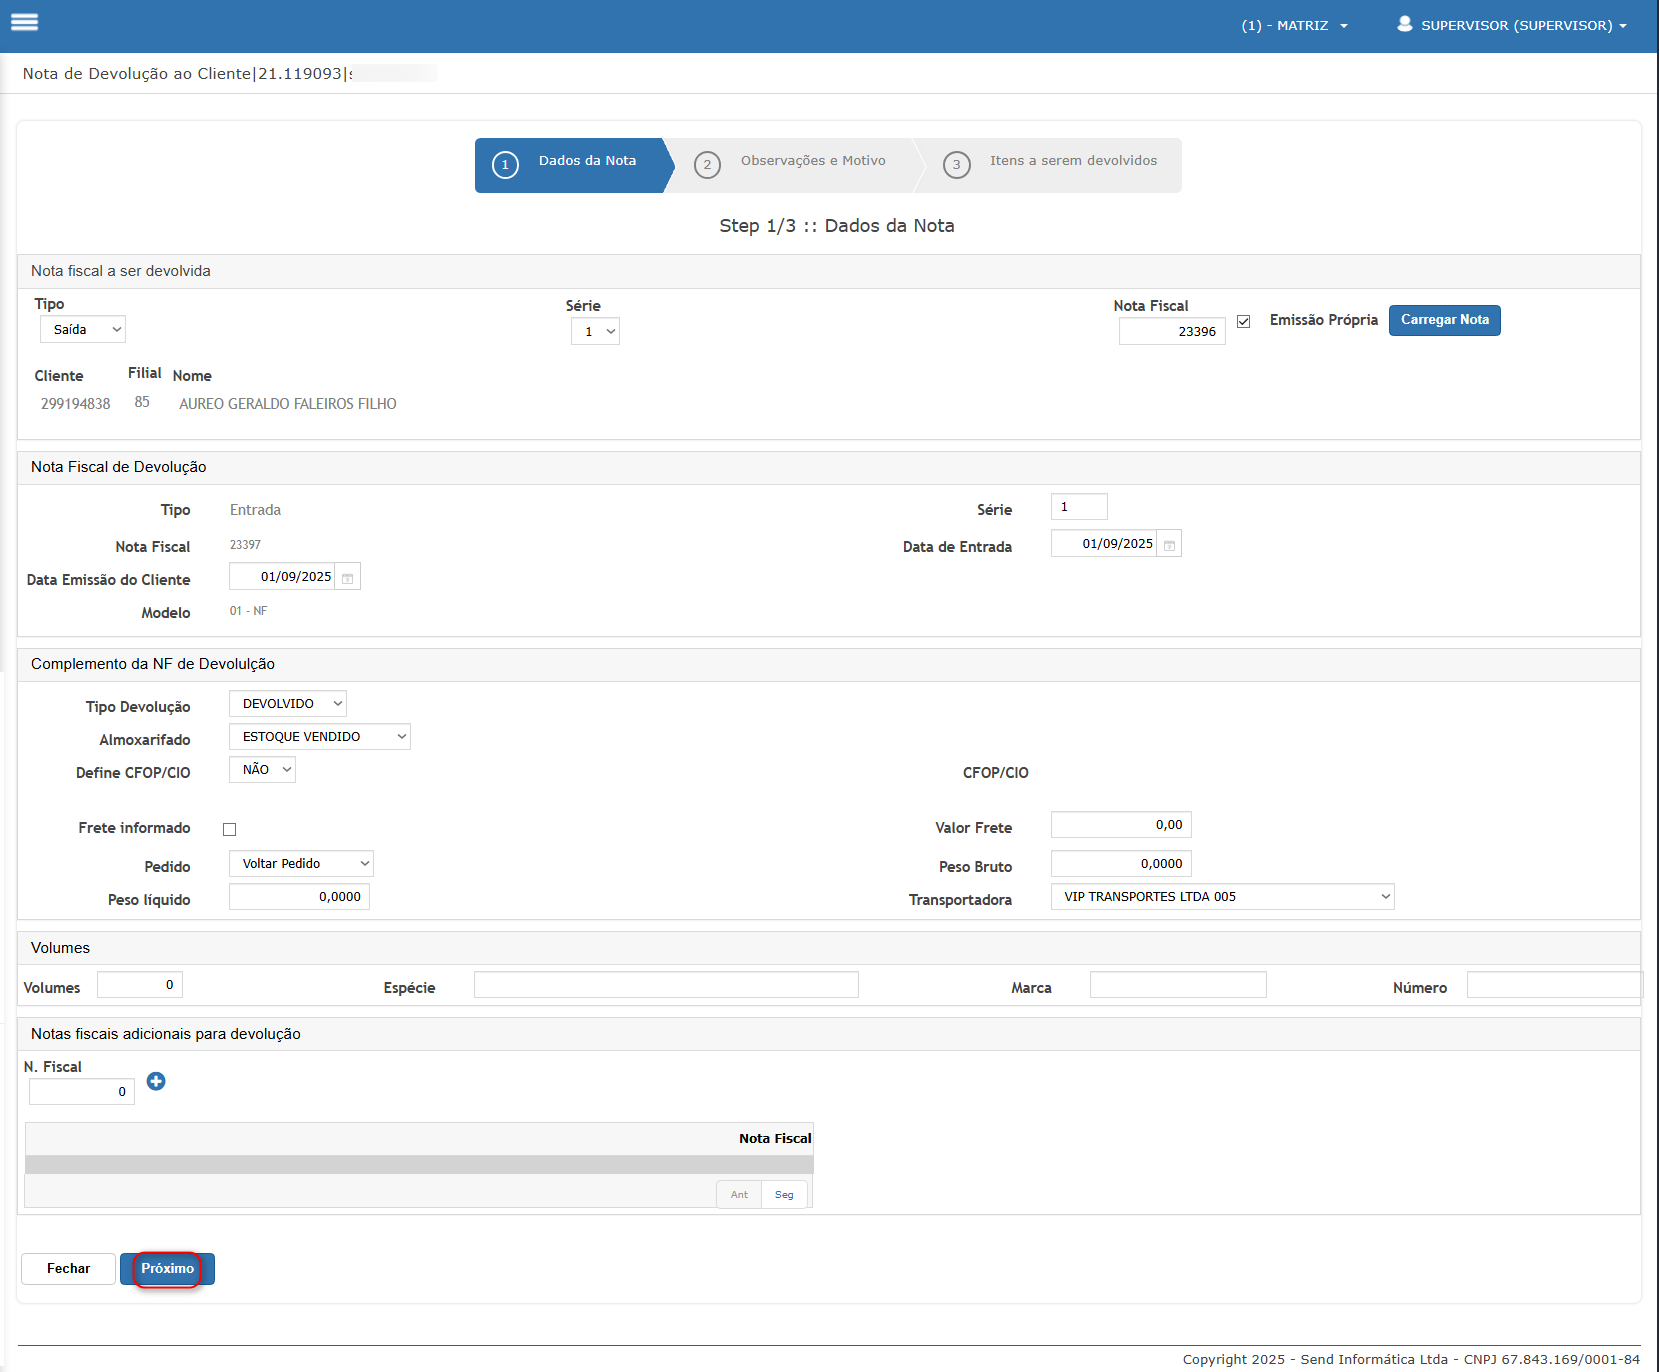Click step 3 circle icon in wizard

(956, 165)
